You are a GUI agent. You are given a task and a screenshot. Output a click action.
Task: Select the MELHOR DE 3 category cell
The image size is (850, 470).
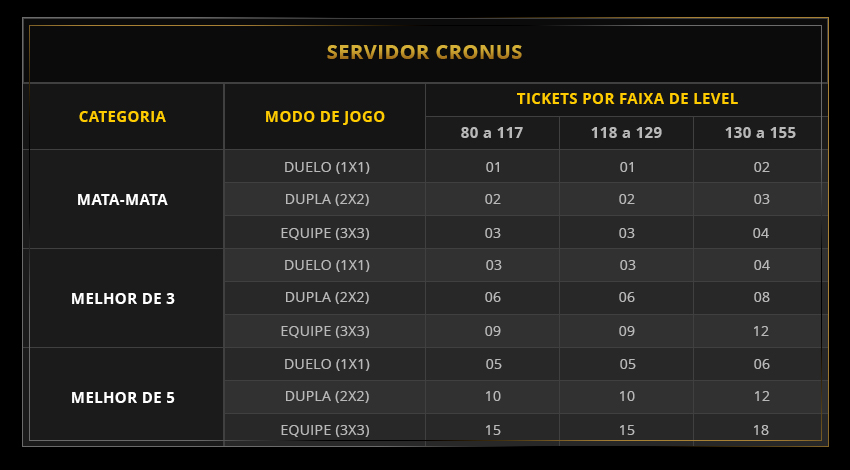[x=122, y=298]
